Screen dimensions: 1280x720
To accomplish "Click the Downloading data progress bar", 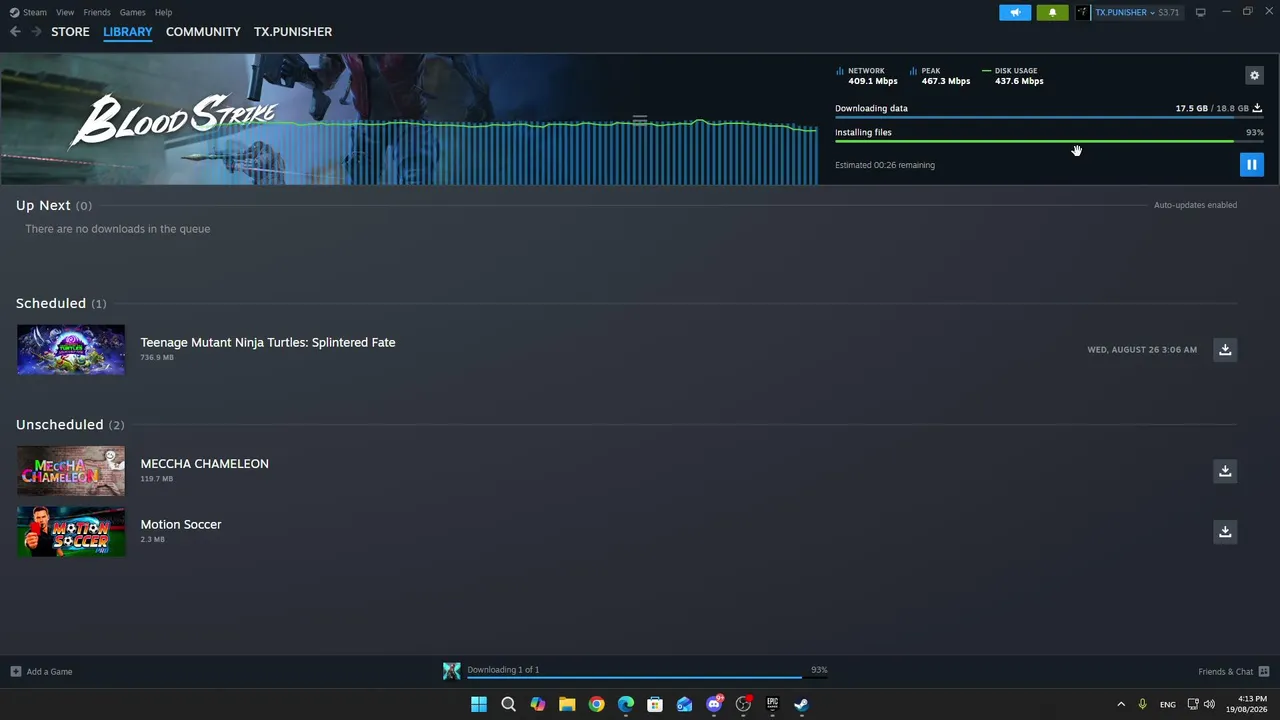I will click(x=1049, y=117).
